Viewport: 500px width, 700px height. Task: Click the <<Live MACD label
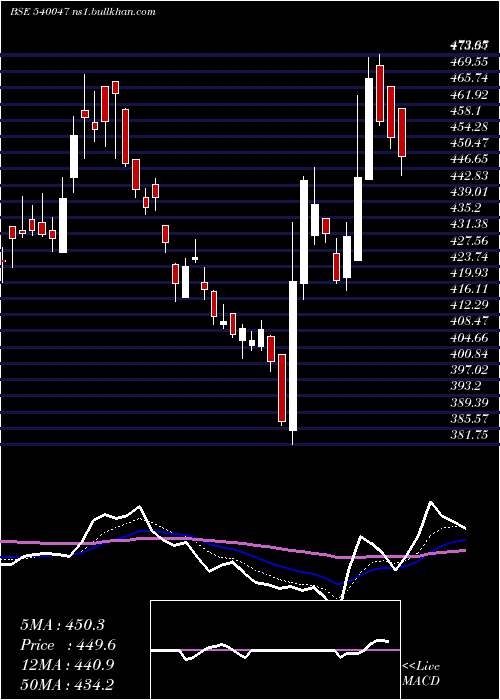pos(421,673)
